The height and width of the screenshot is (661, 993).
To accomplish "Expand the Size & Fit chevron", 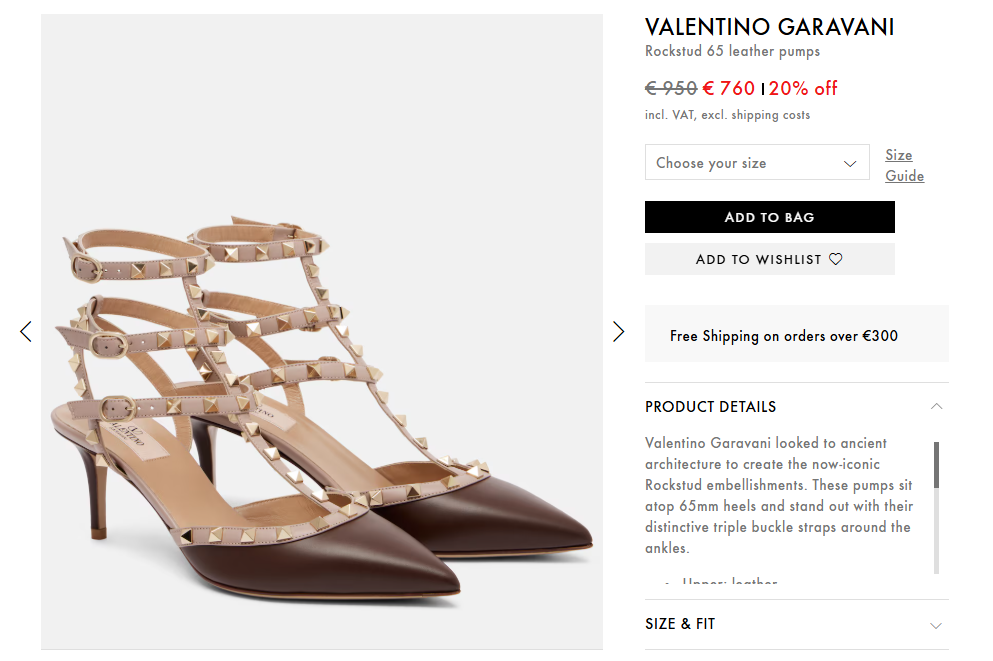I will (x=936, y=625).
